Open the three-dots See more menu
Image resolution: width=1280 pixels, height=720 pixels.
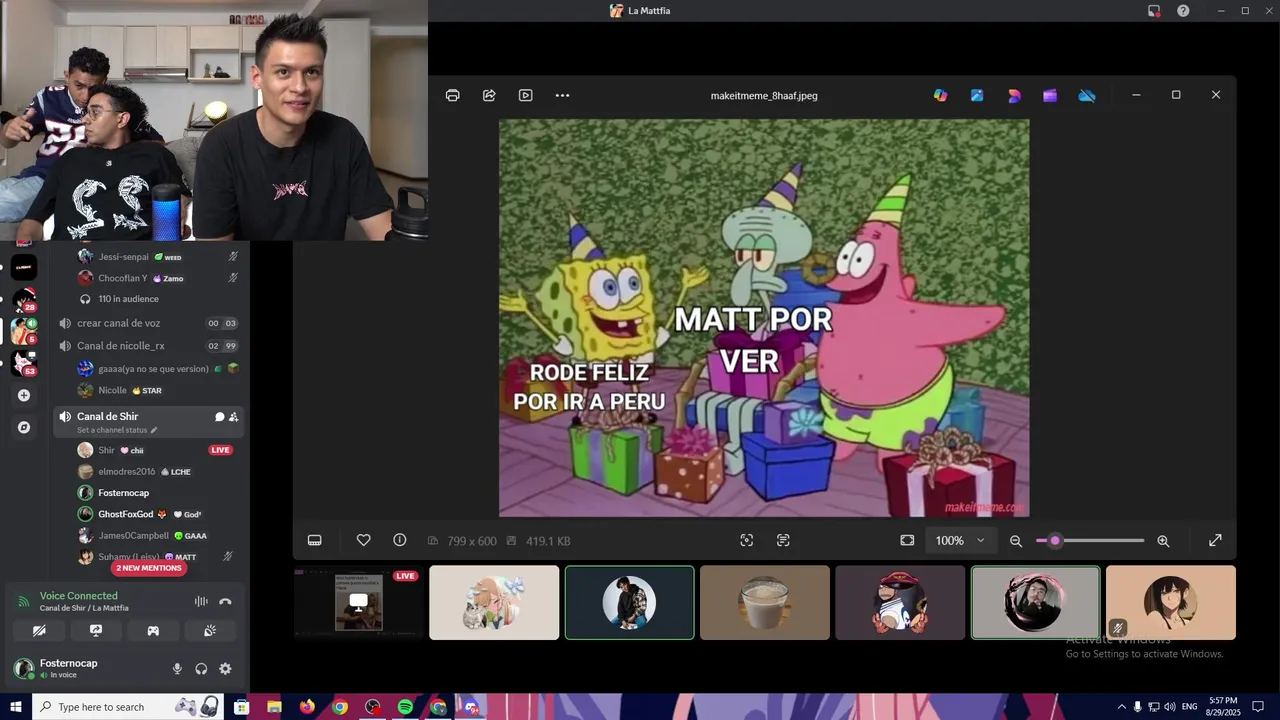click(x=562, y=95)
